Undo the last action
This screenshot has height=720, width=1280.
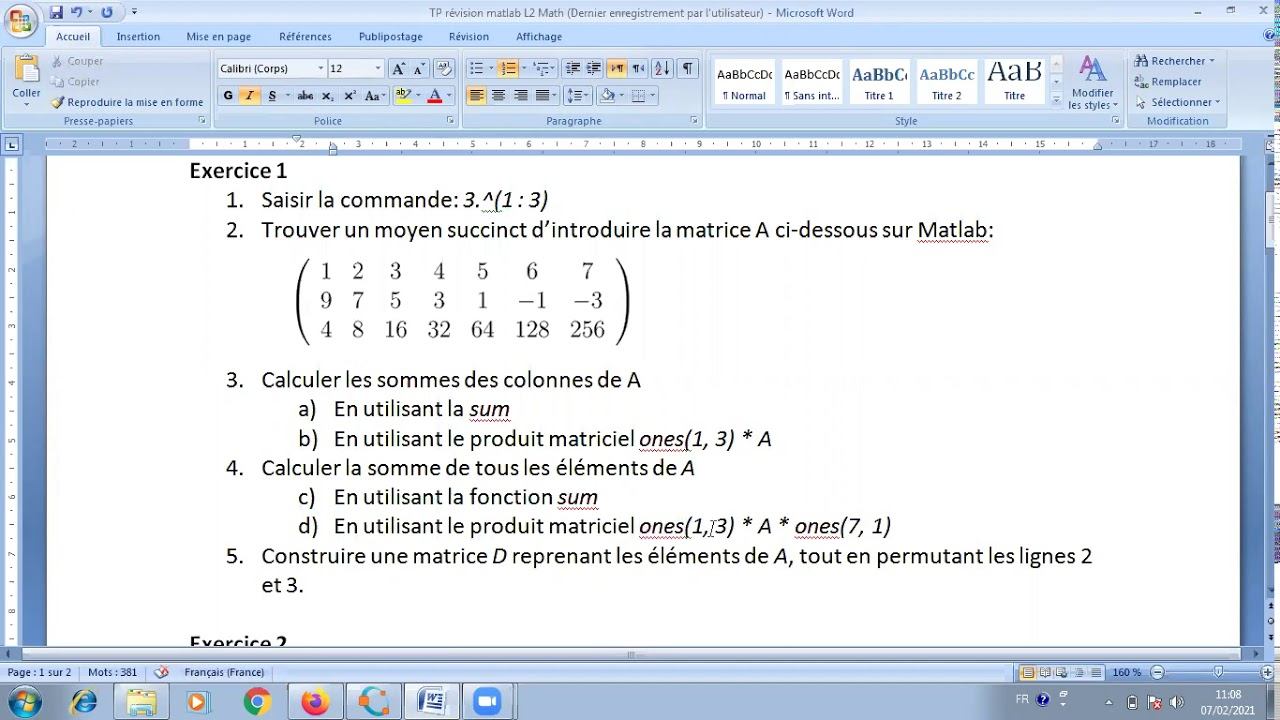point(76,12)
